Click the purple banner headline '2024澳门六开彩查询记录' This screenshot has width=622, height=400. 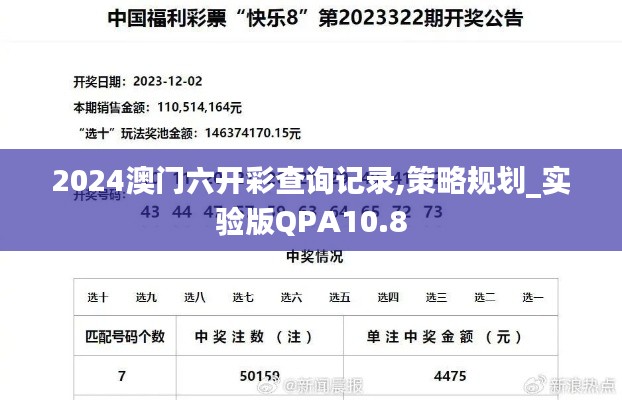pos(224,181)
